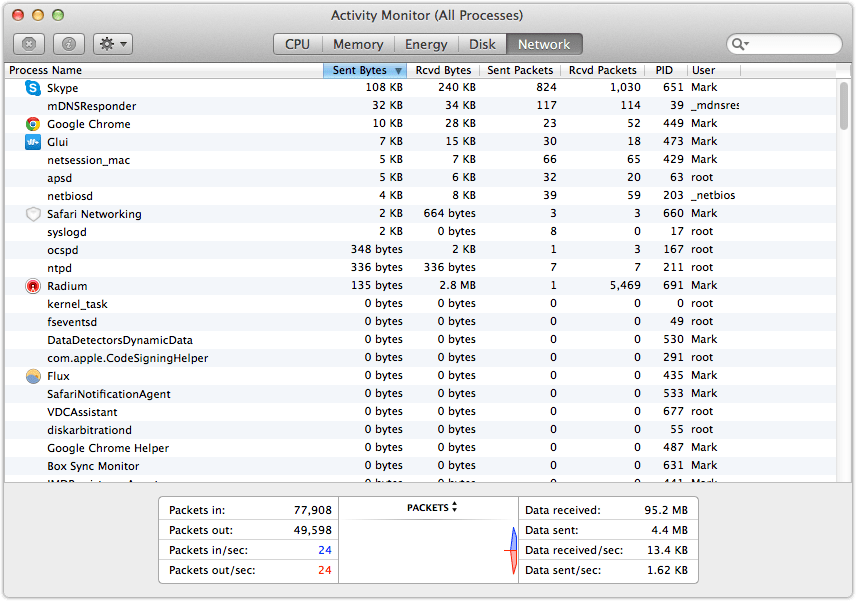The height and width of the screenshot is (601, 856).
Task: Open the PACKETS graph selector
Action: (x=431, y=508)
